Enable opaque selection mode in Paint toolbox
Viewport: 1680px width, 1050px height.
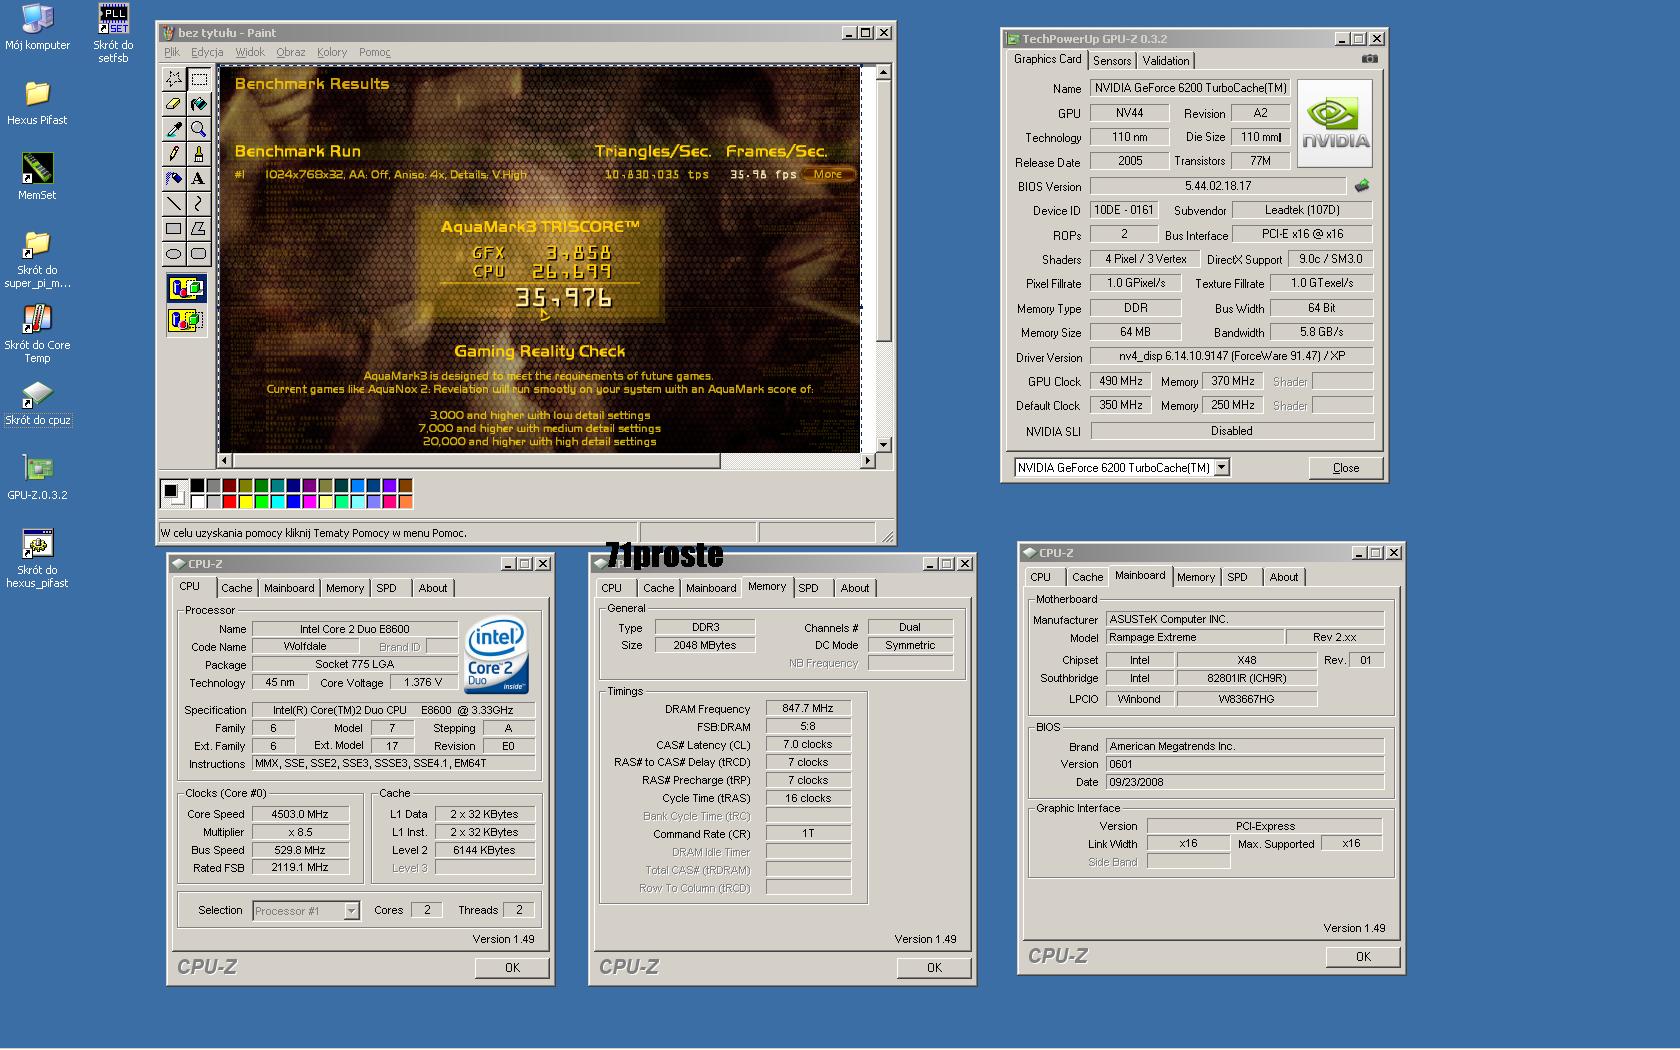pyautogui.click(x=186, y=289)
